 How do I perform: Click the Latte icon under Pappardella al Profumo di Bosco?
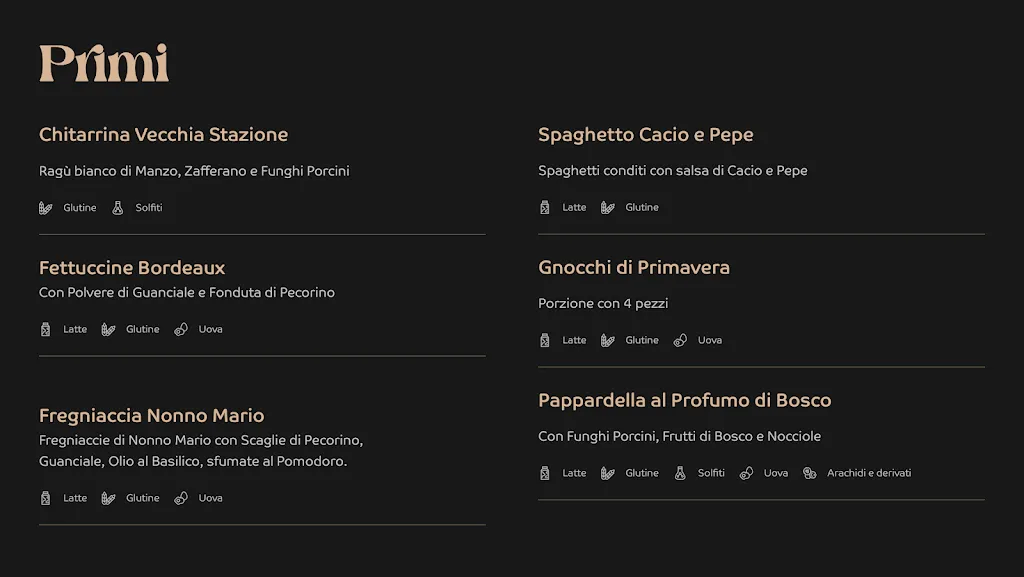click(544, 473)
